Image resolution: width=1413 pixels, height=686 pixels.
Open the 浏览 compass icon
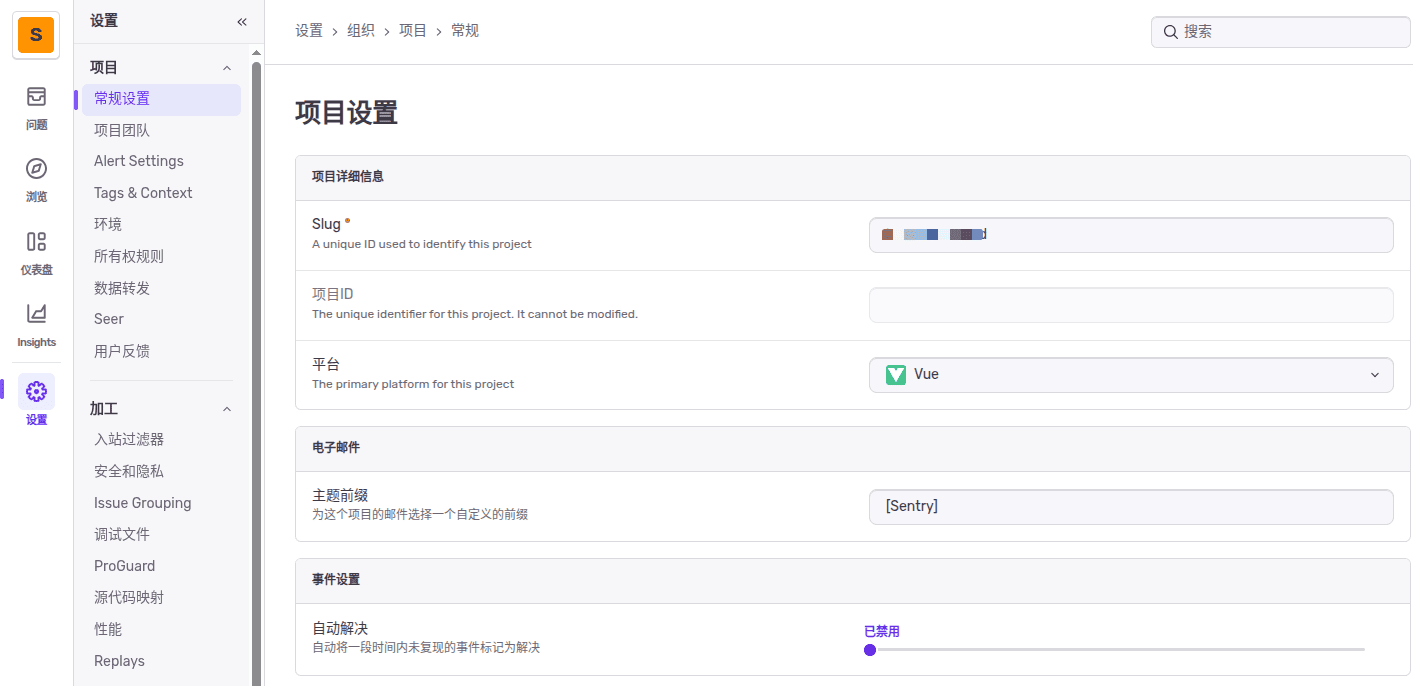pyautogui.click(x=36, y=168)
